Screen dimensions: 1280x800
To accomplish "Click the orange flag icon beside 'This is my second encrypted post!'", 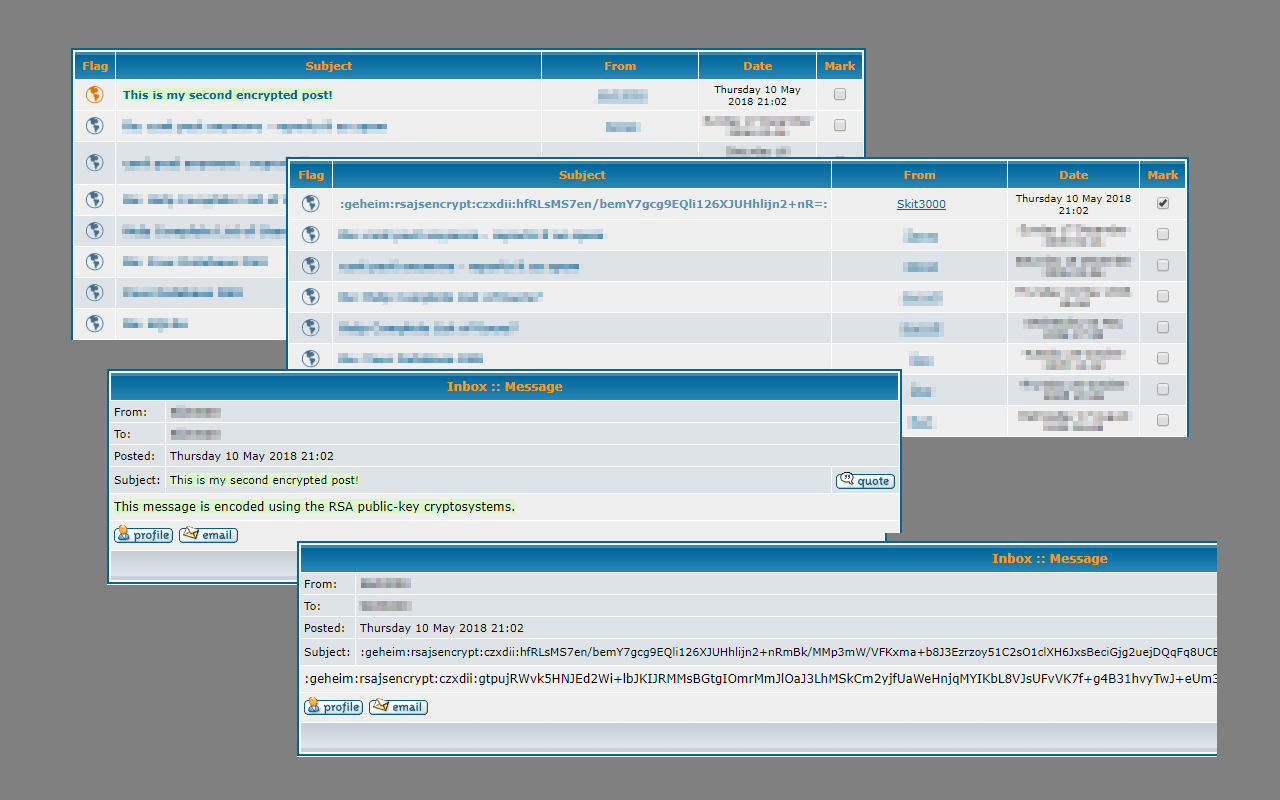I will [x=95, y=95].
